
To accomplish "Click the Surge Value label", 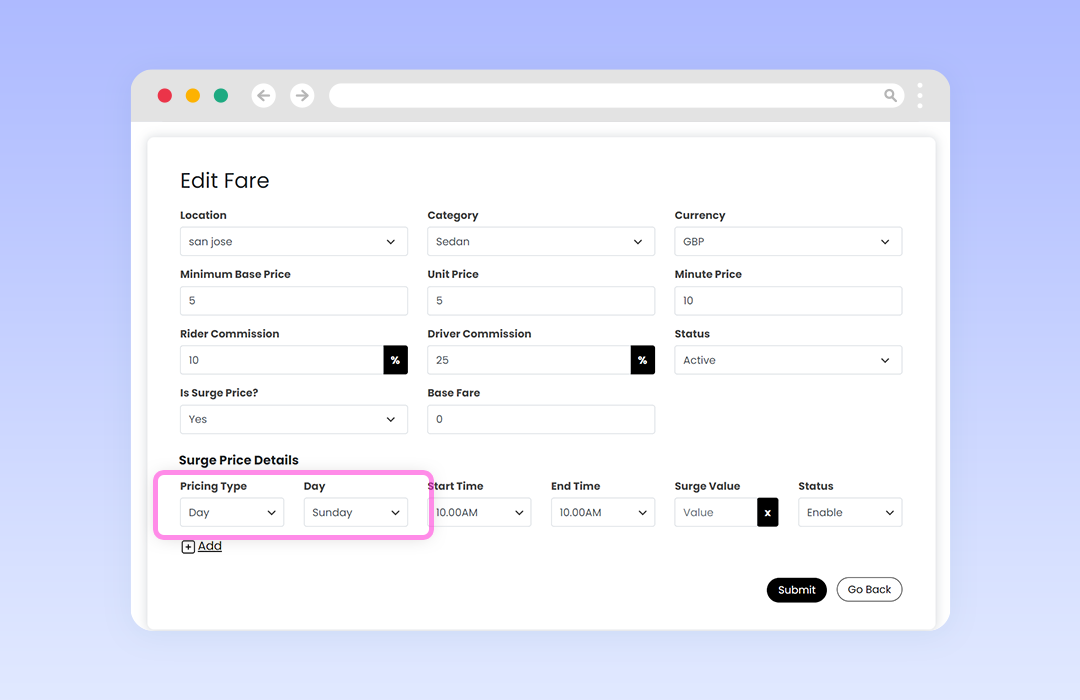I will [x=707, y=486].
